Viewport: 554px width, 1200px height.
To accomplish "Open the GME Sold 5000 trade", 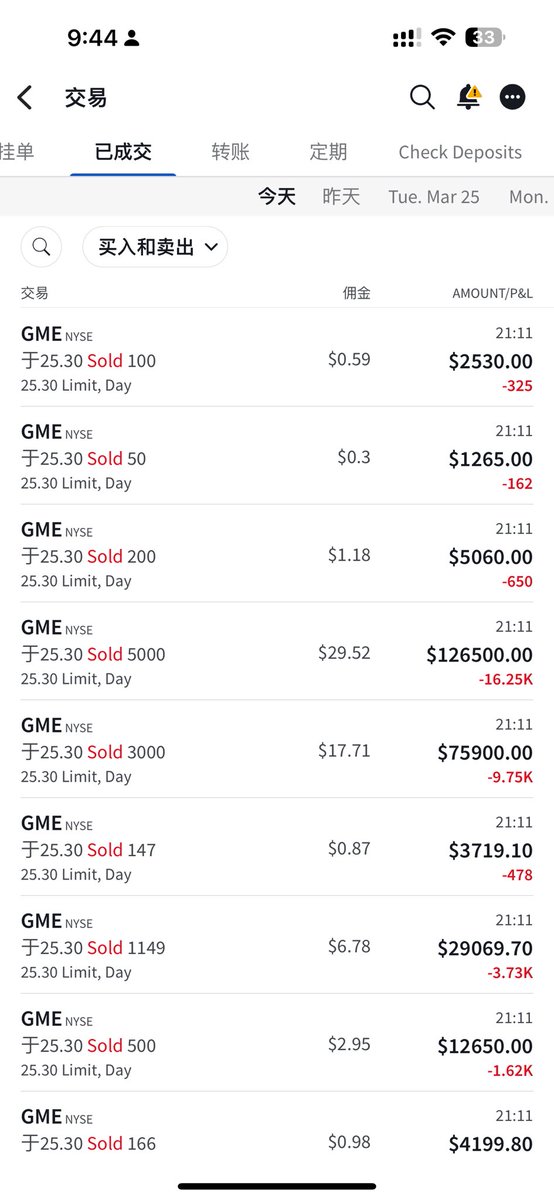I will pos(277,651).
